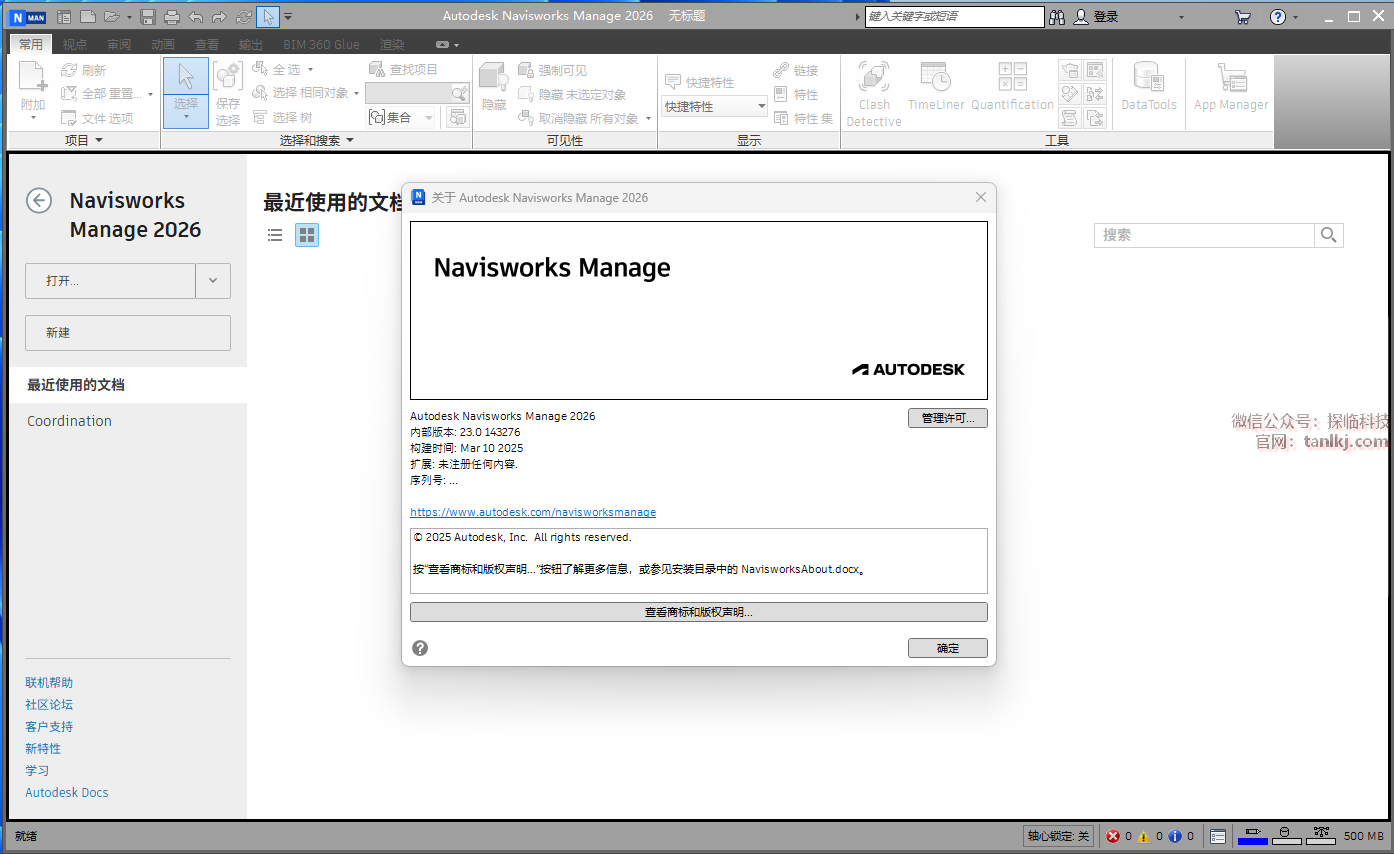Viewport: 1394px width, 854px height.
Task: Click the Open folder icon in quick access toolbar
Action: pyautogui.click(x=112, y=17)
